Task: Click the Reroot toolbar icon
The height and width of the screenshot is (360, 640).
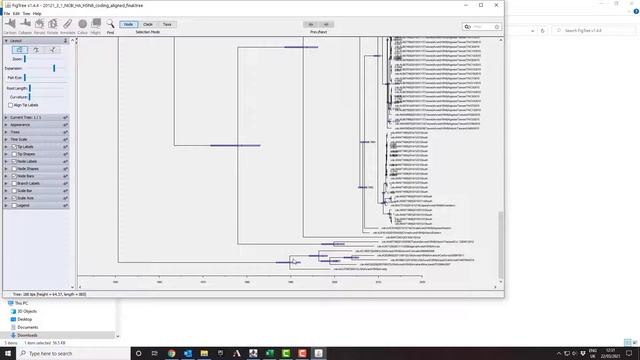Action: pos(40,24)
